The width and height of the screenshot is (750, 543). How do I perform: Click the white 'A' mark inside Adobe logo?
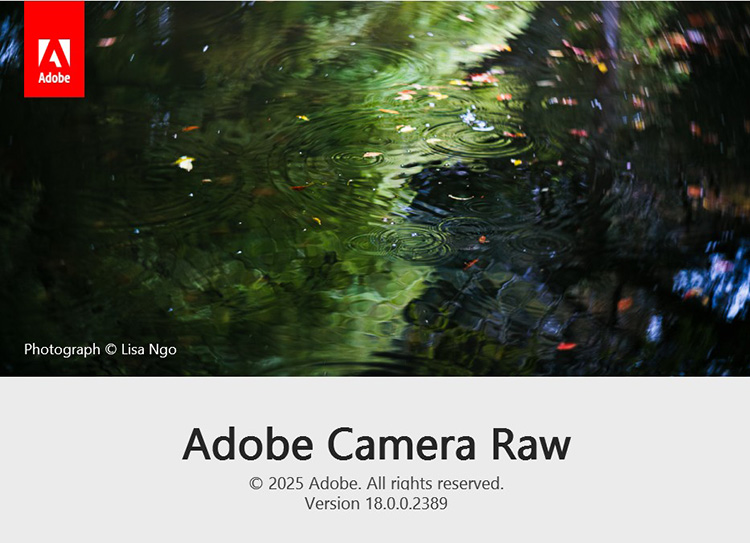click(54, 53)
